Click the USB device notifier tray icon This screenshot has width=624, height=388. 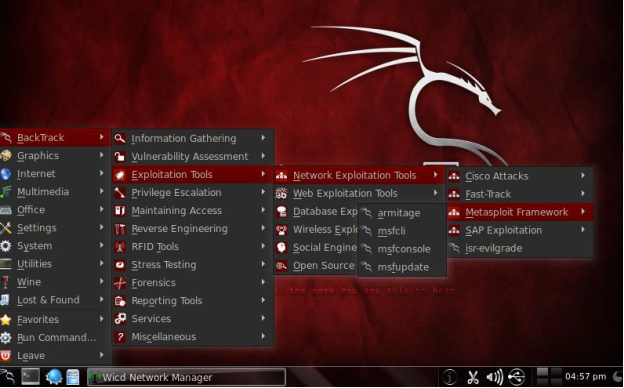(x=517, y=376)
